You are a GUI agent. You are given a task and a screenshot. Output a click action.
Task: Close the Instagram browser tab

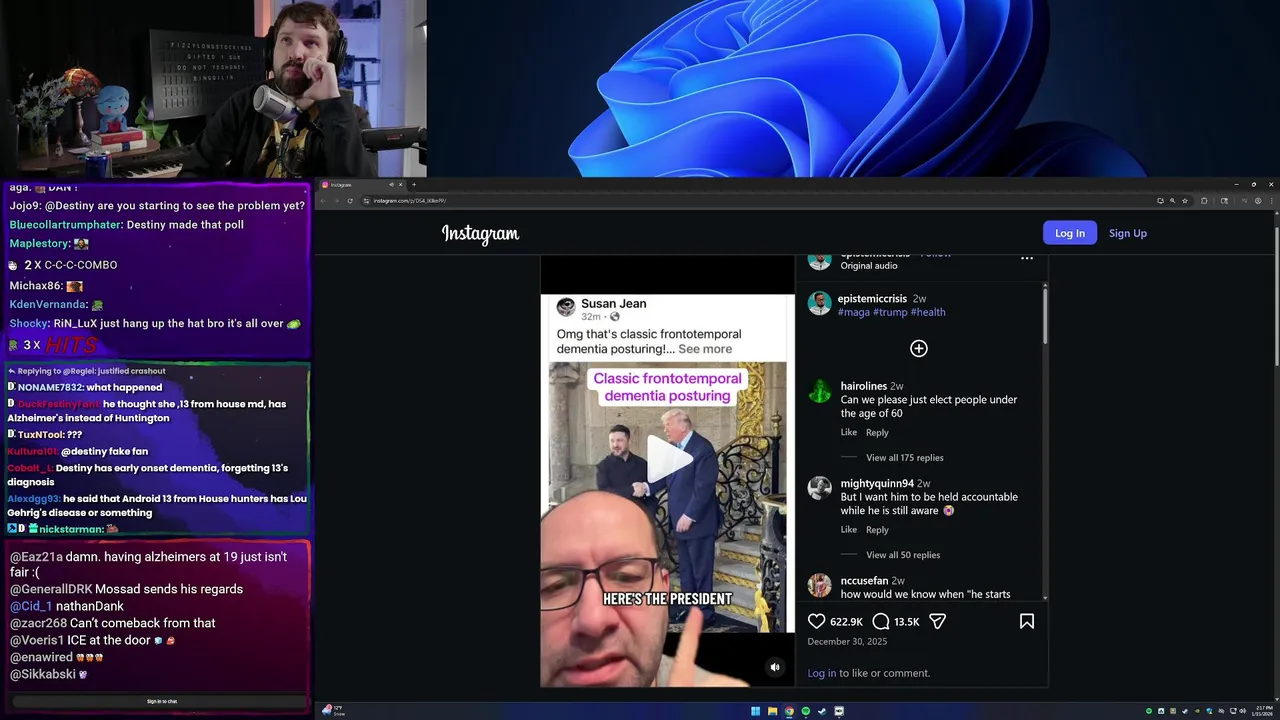(x=400, y=184)
